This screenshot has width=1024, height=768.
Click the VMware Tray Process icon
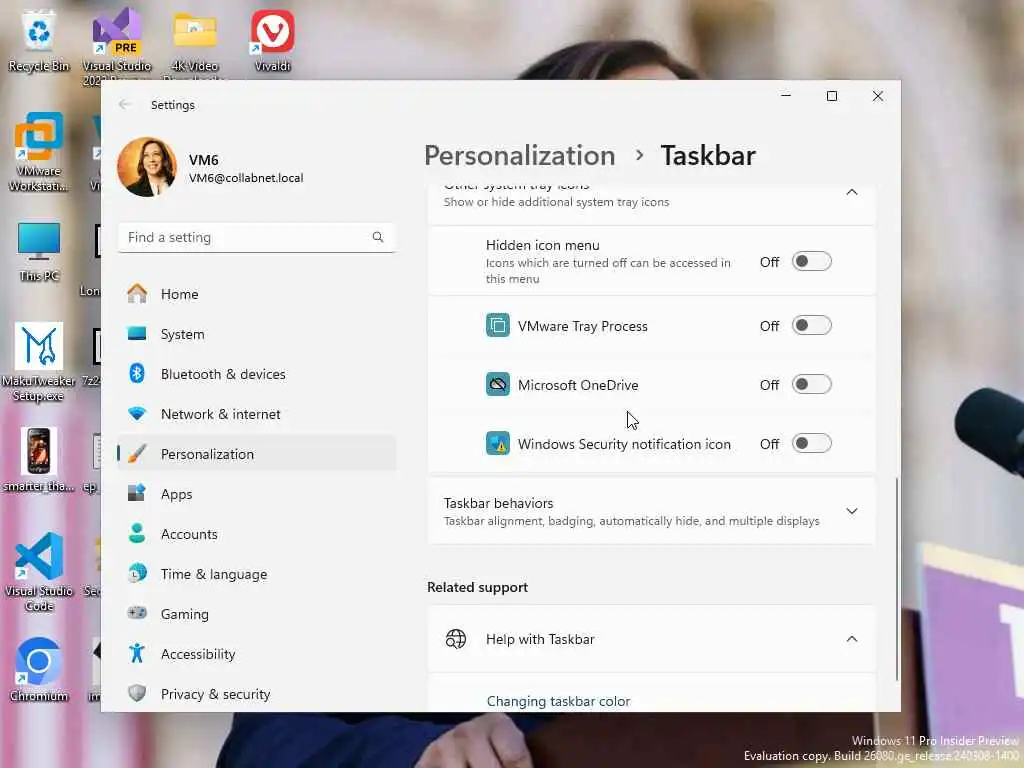[498, 325]
